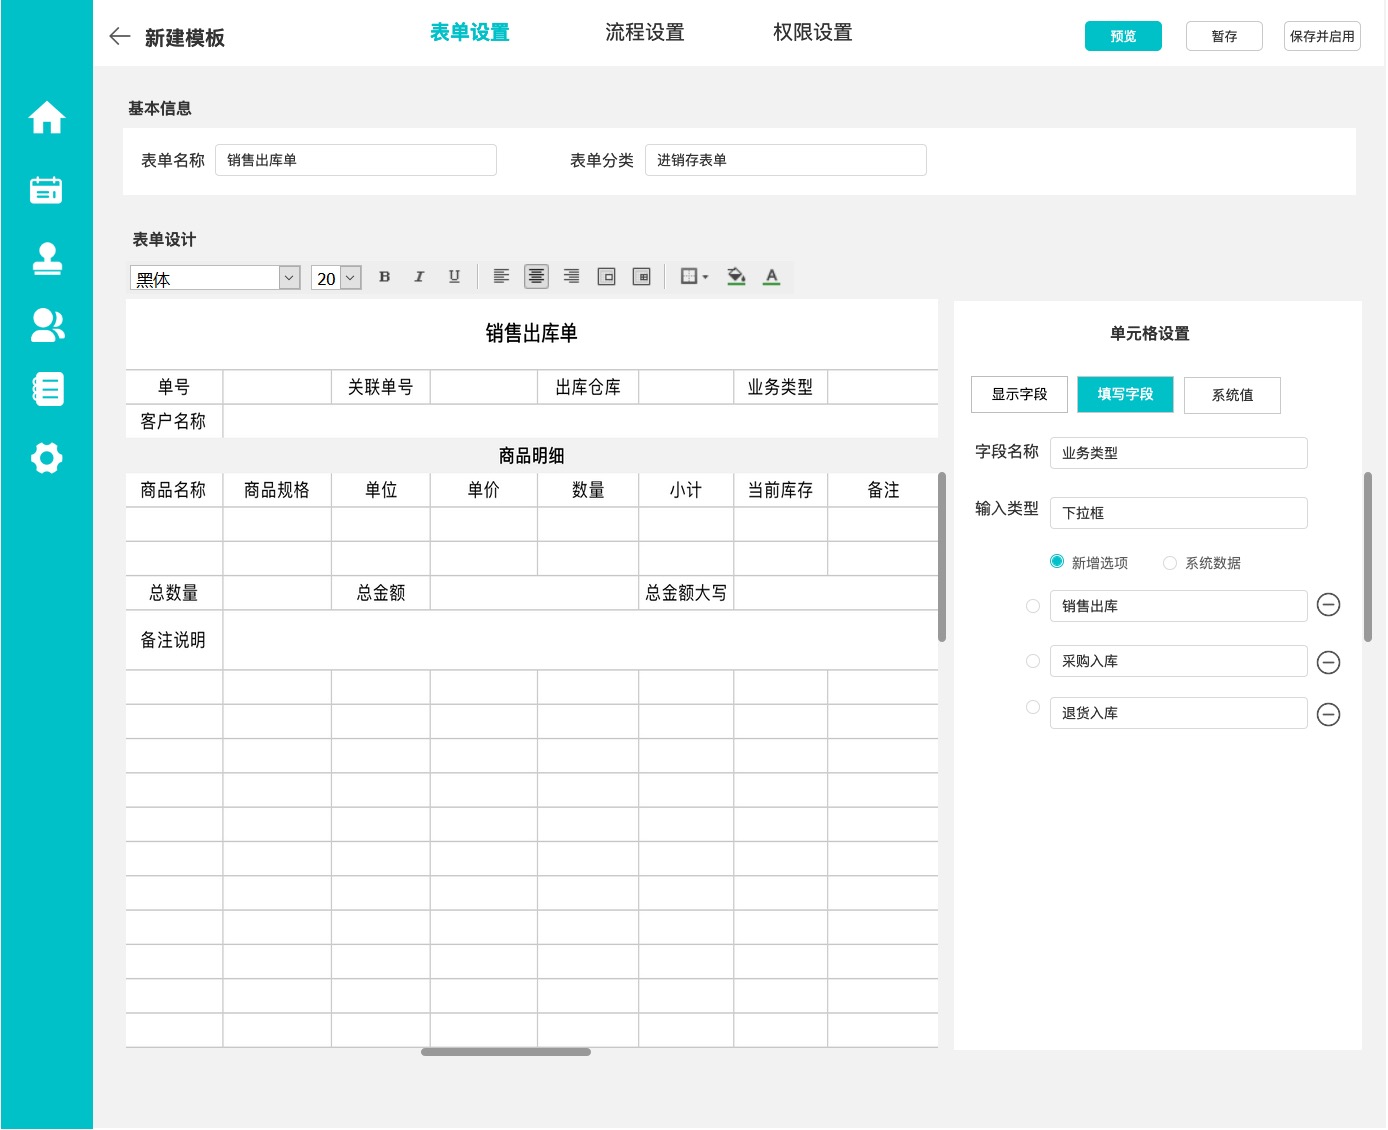Screen dimensions: 1388x1130
Task: Select the radio next to 销售出库
Action: pos(1033,606)
